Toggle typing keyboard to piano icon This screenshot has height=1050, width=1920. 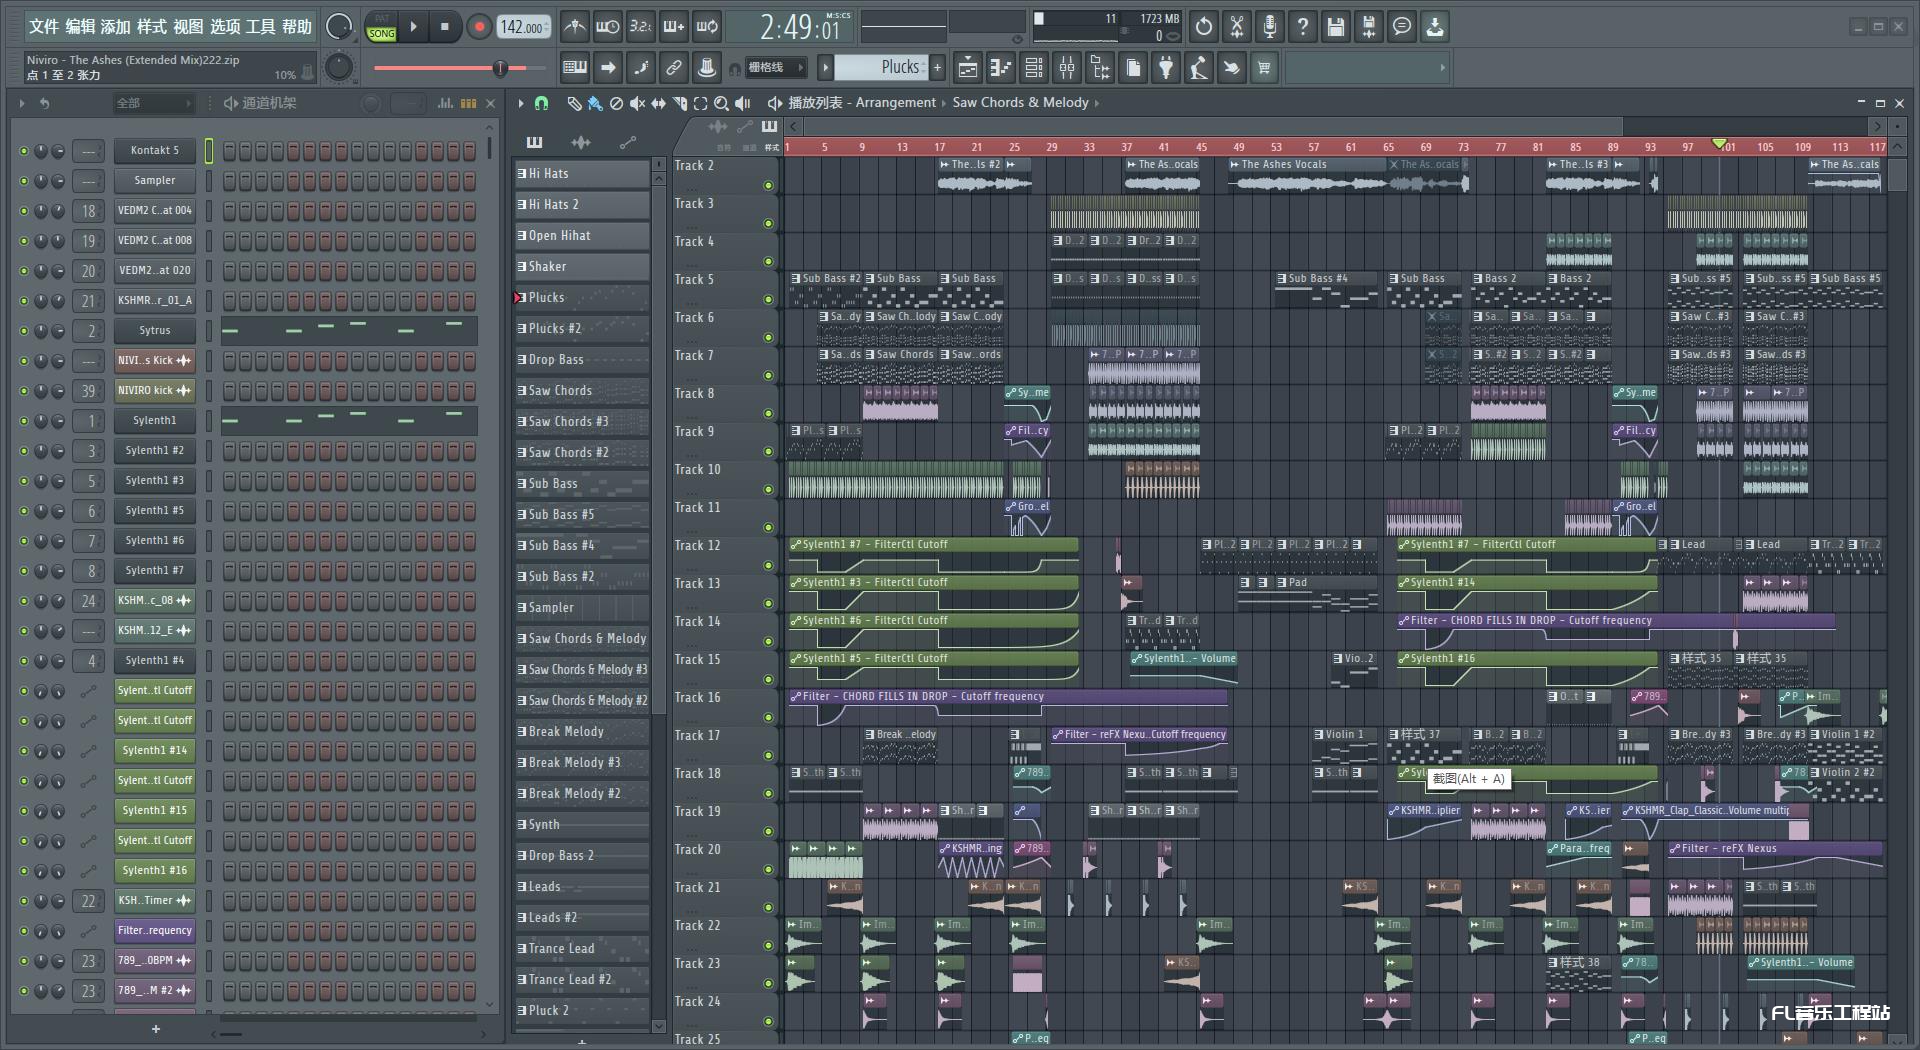click(575, 68)
